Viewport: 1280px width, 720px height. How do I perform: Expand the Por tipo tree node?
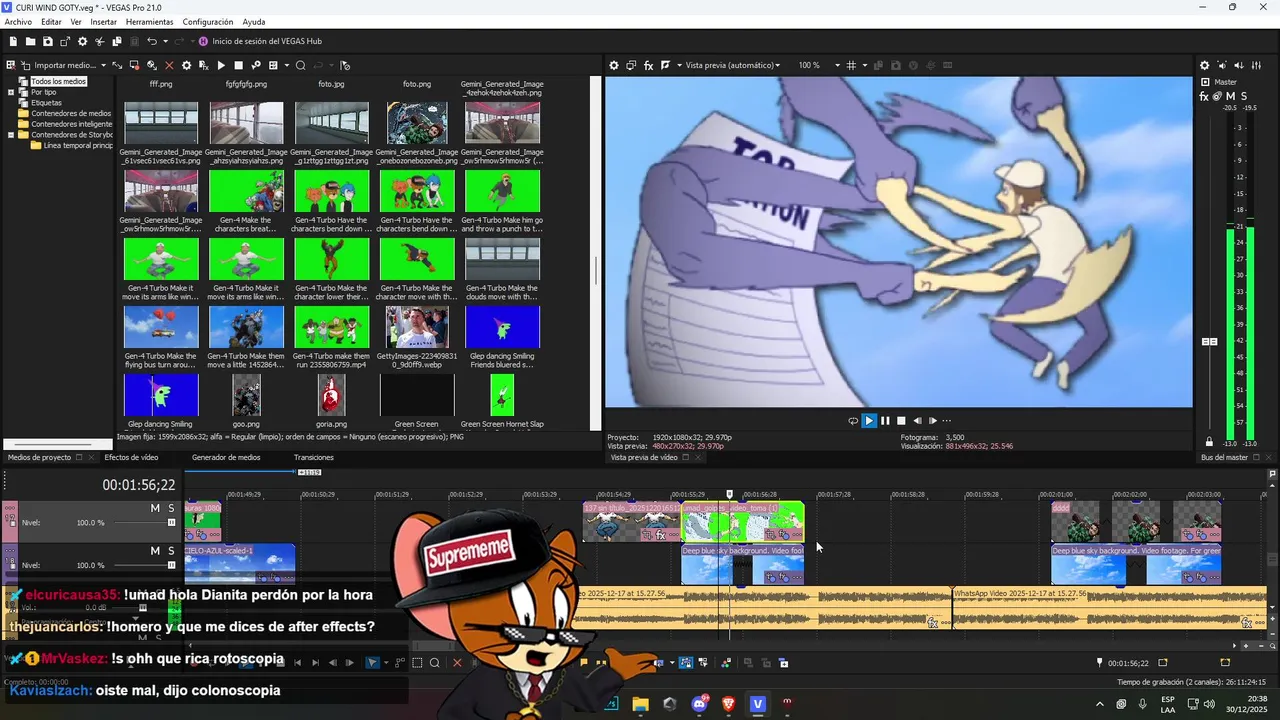pyautogui.click(x=11, y=92)
